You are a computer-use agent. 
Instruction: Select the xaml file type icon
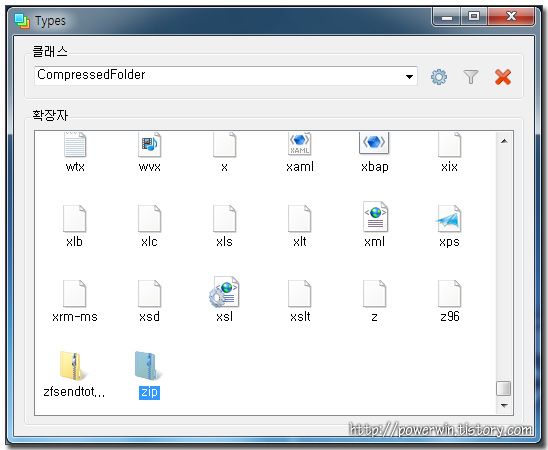(x=300, y=144)
